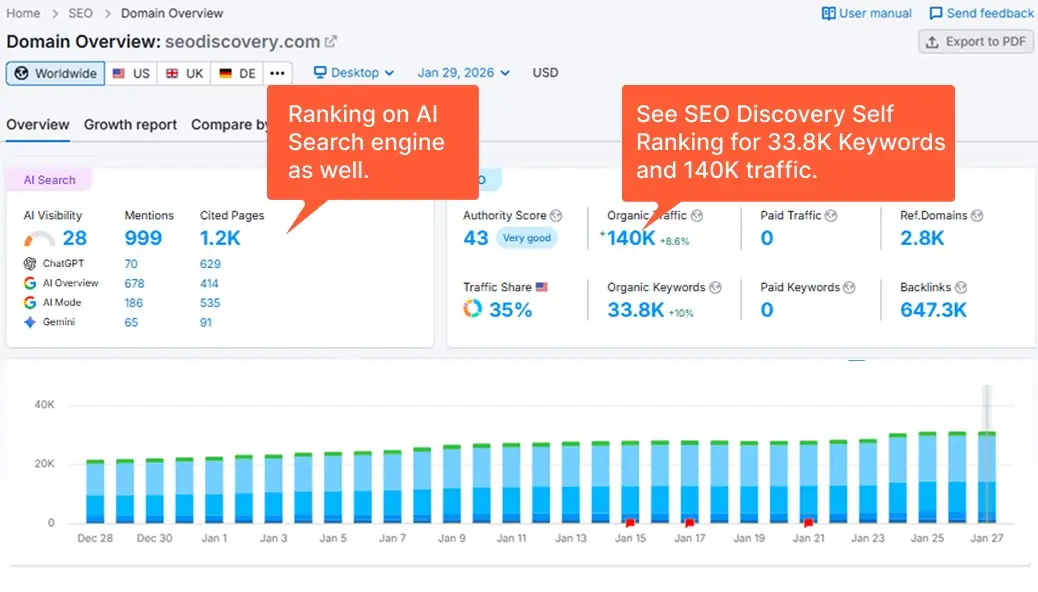
Task: Open the Jan 29, 2026 date dropdown
Action: coord(463,72)
